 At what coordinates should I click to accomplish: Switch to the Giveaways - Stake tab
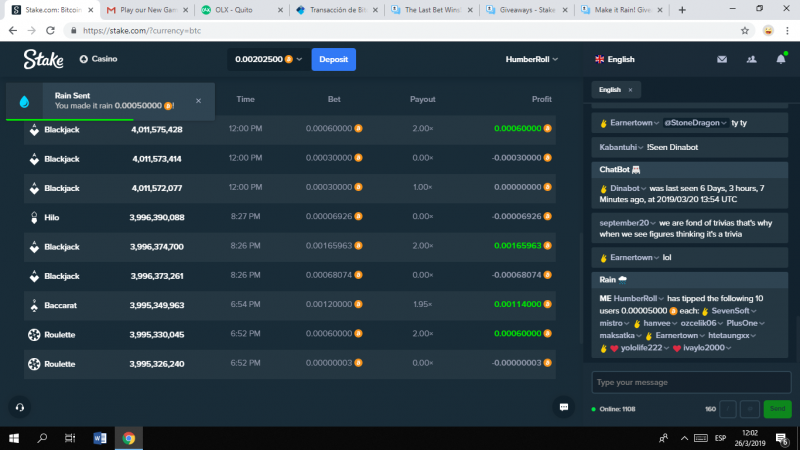[527, 10]
